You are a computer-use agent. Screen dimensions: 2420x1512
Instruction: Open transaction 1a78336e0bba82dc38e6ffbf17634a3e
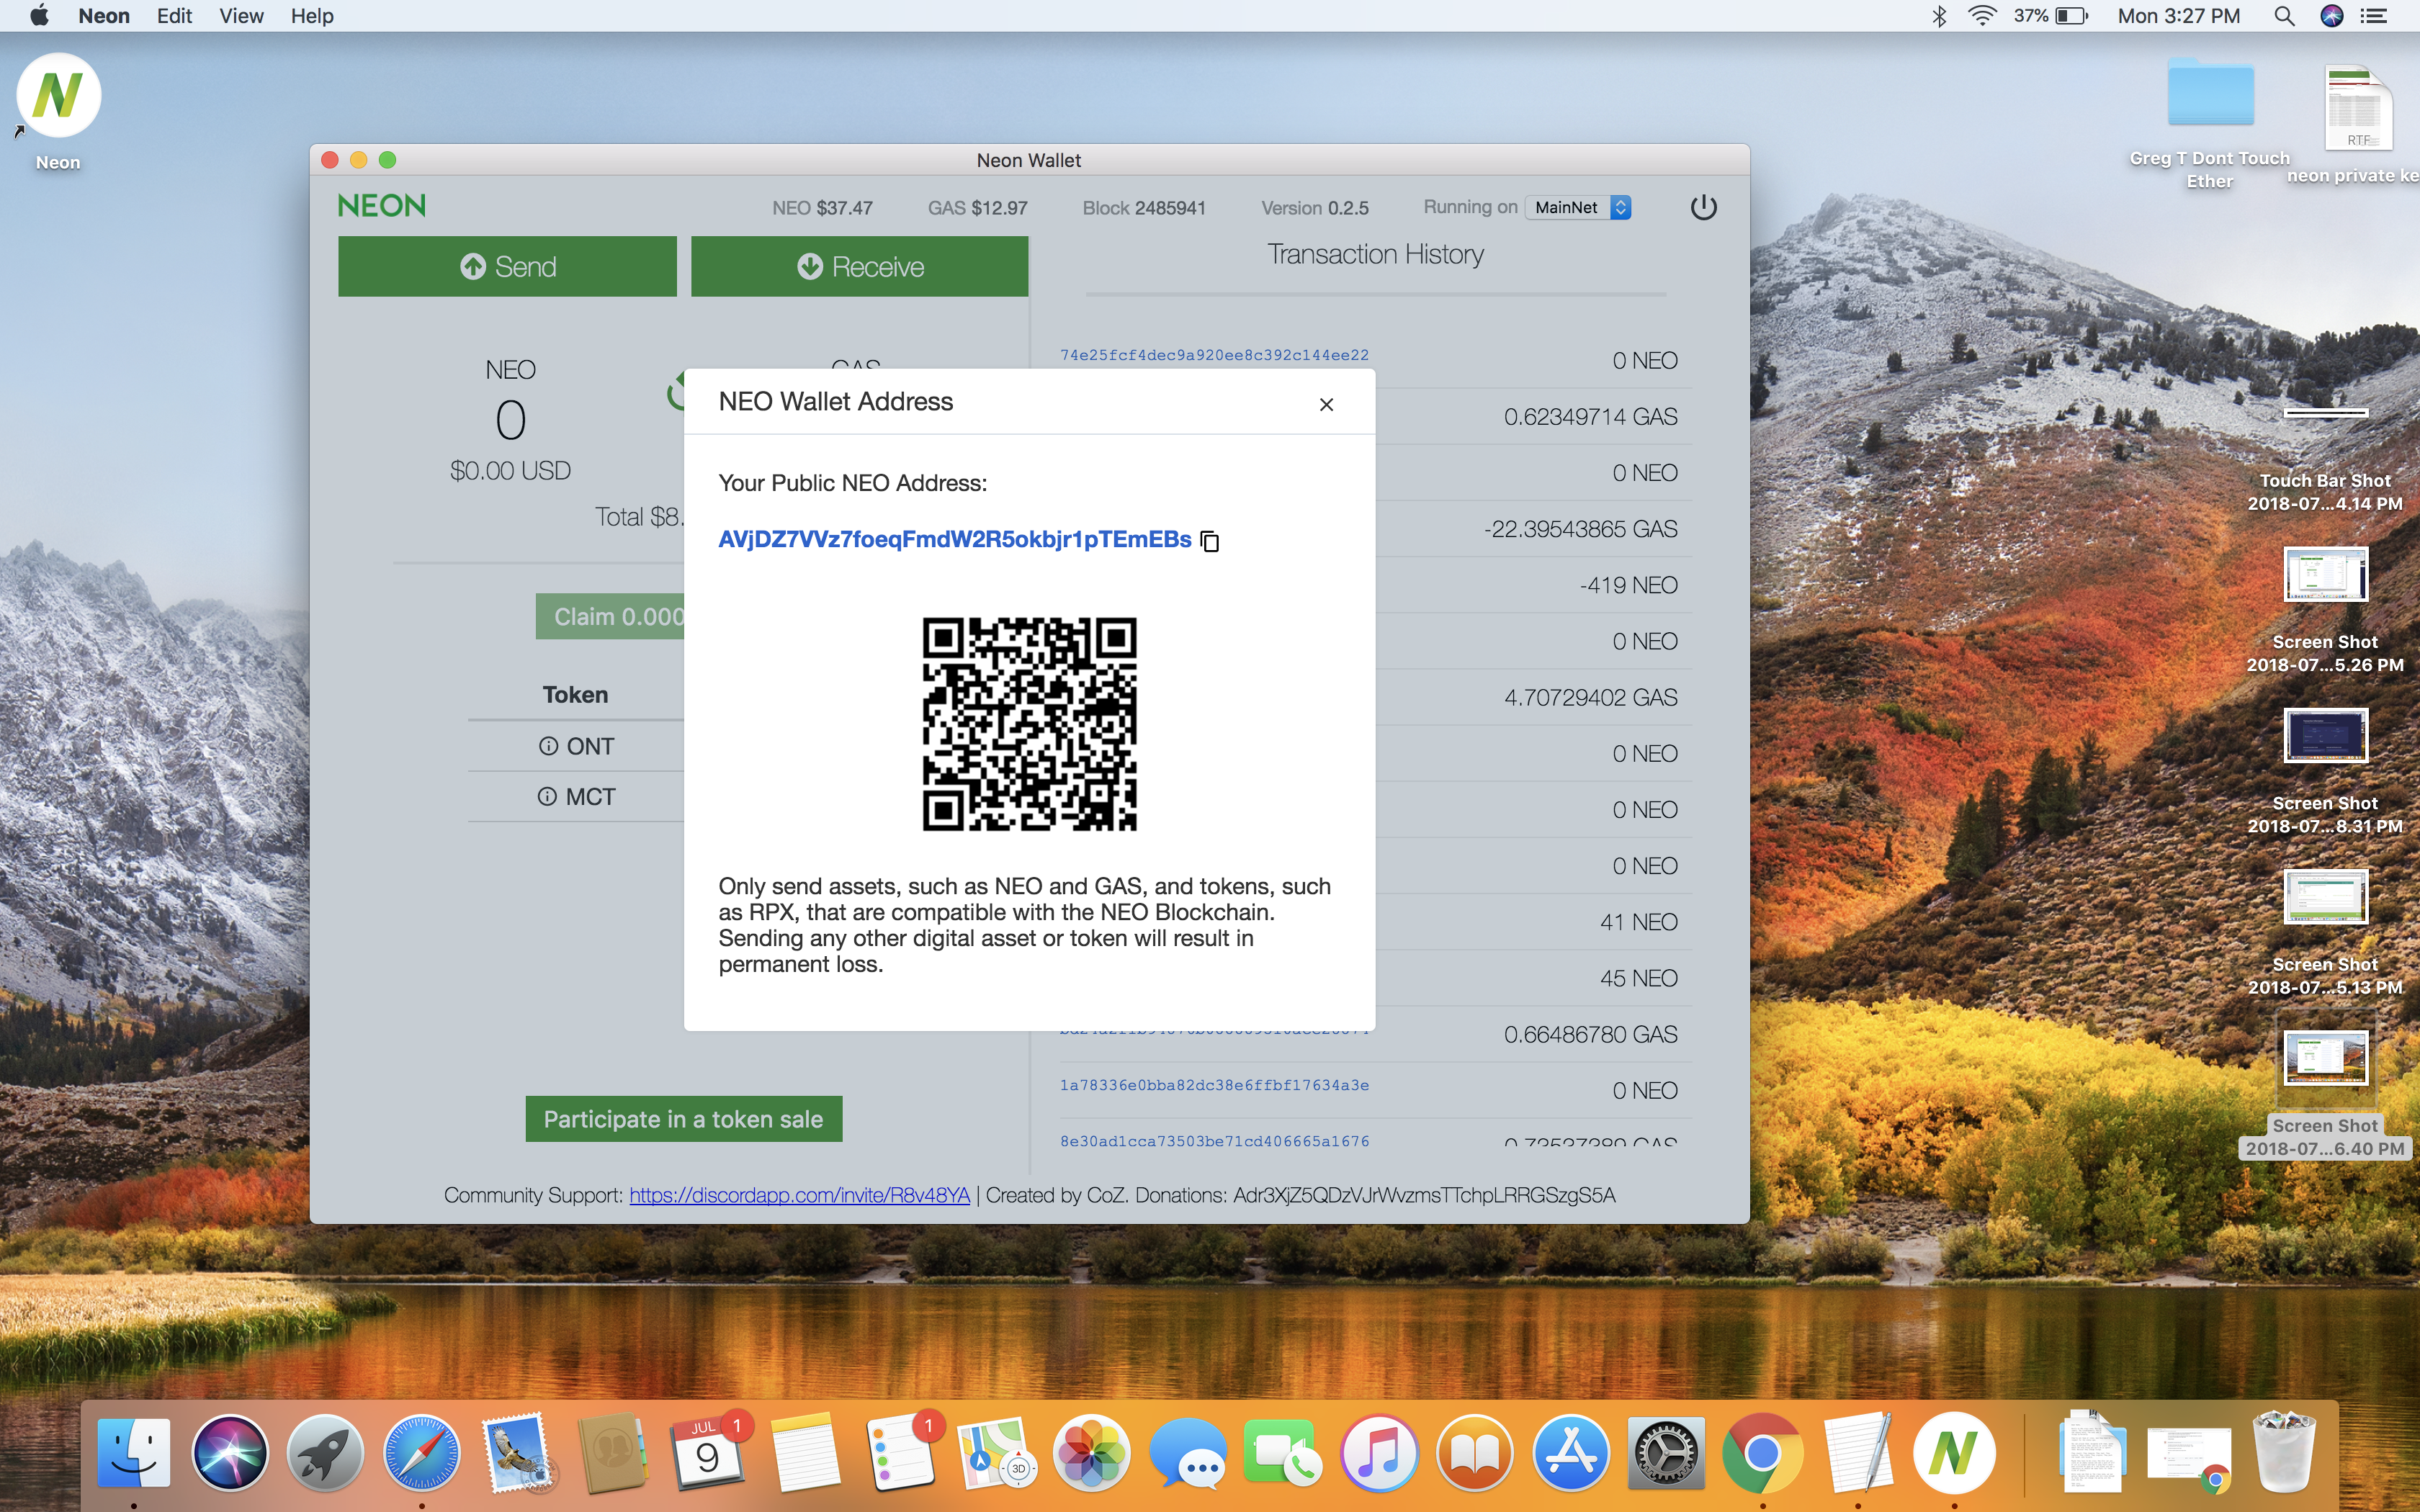(x=1214, y=1085)
